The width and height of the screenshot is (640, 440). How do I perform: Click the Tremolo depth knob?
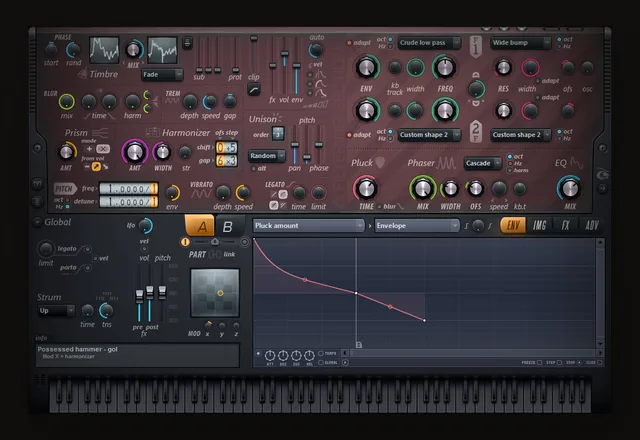tap(189, 102)
